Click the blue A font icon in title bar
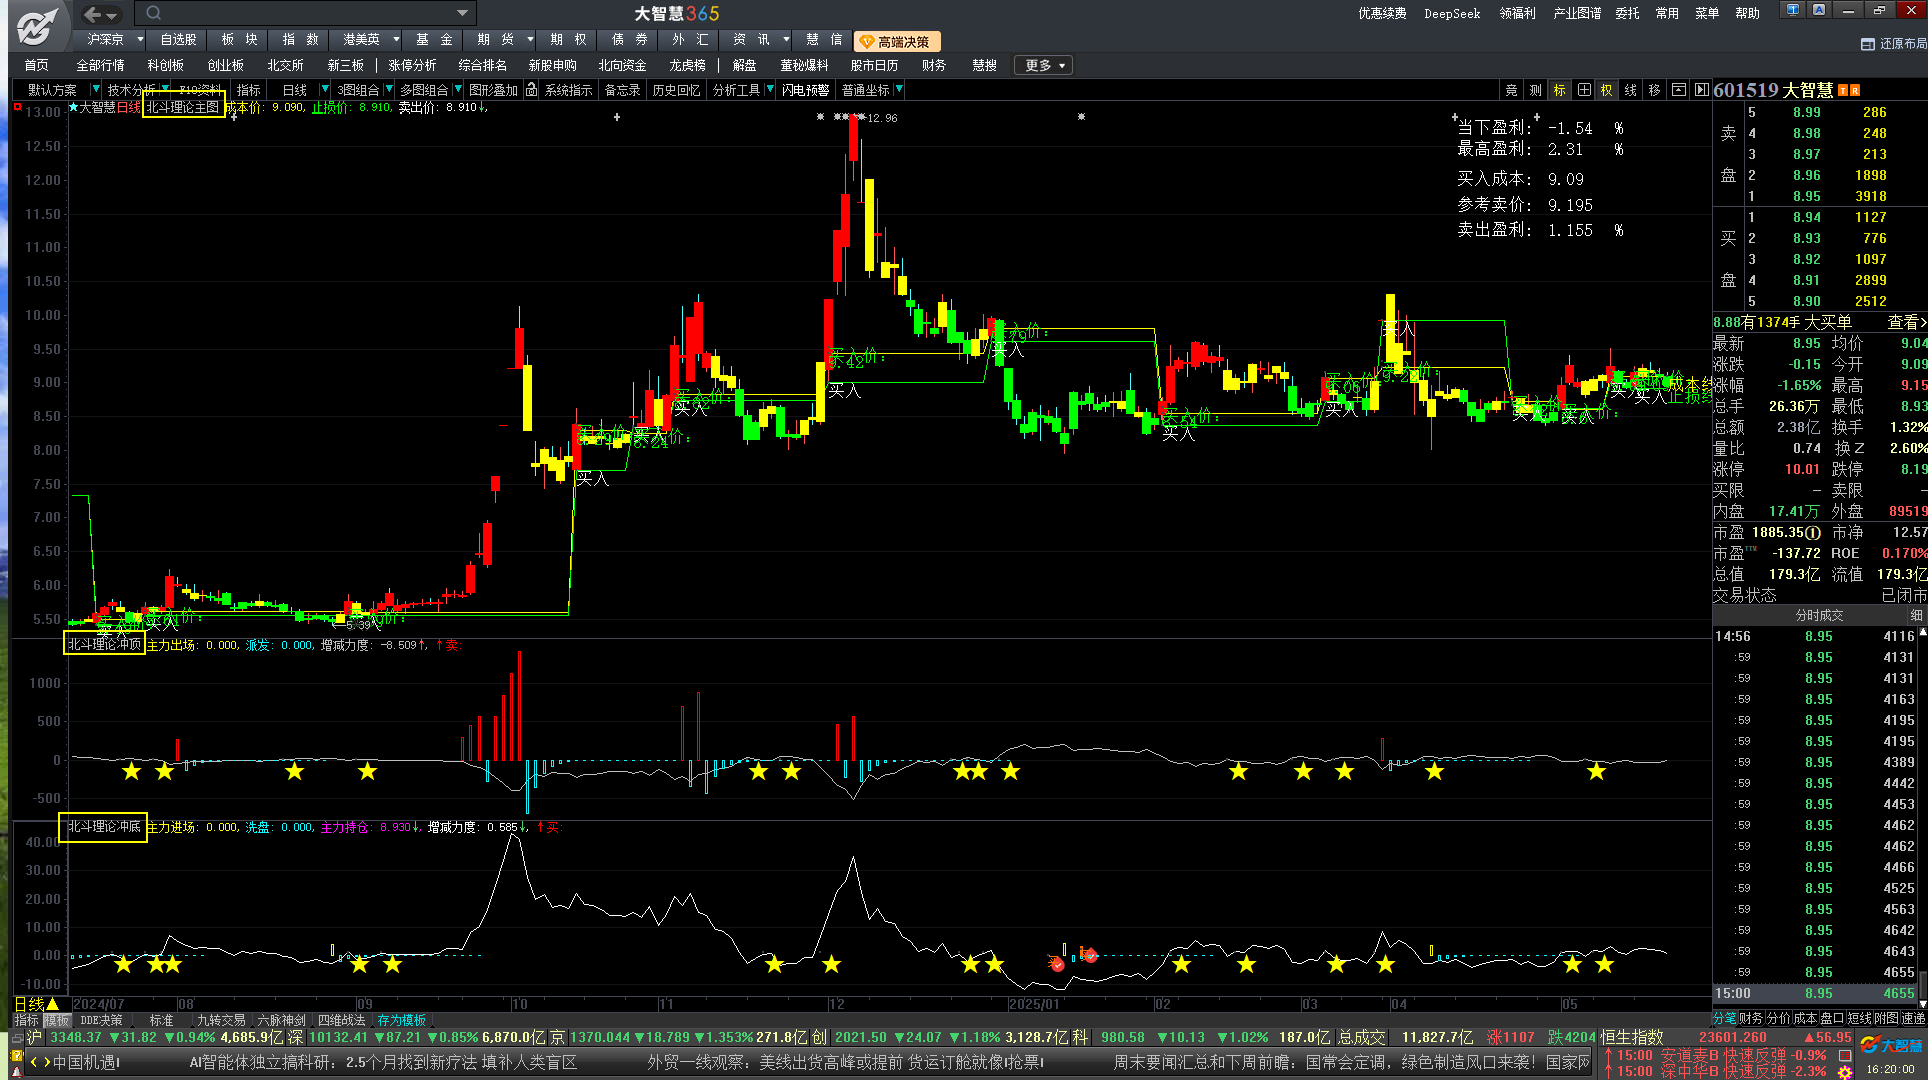 click(1819, 10)
